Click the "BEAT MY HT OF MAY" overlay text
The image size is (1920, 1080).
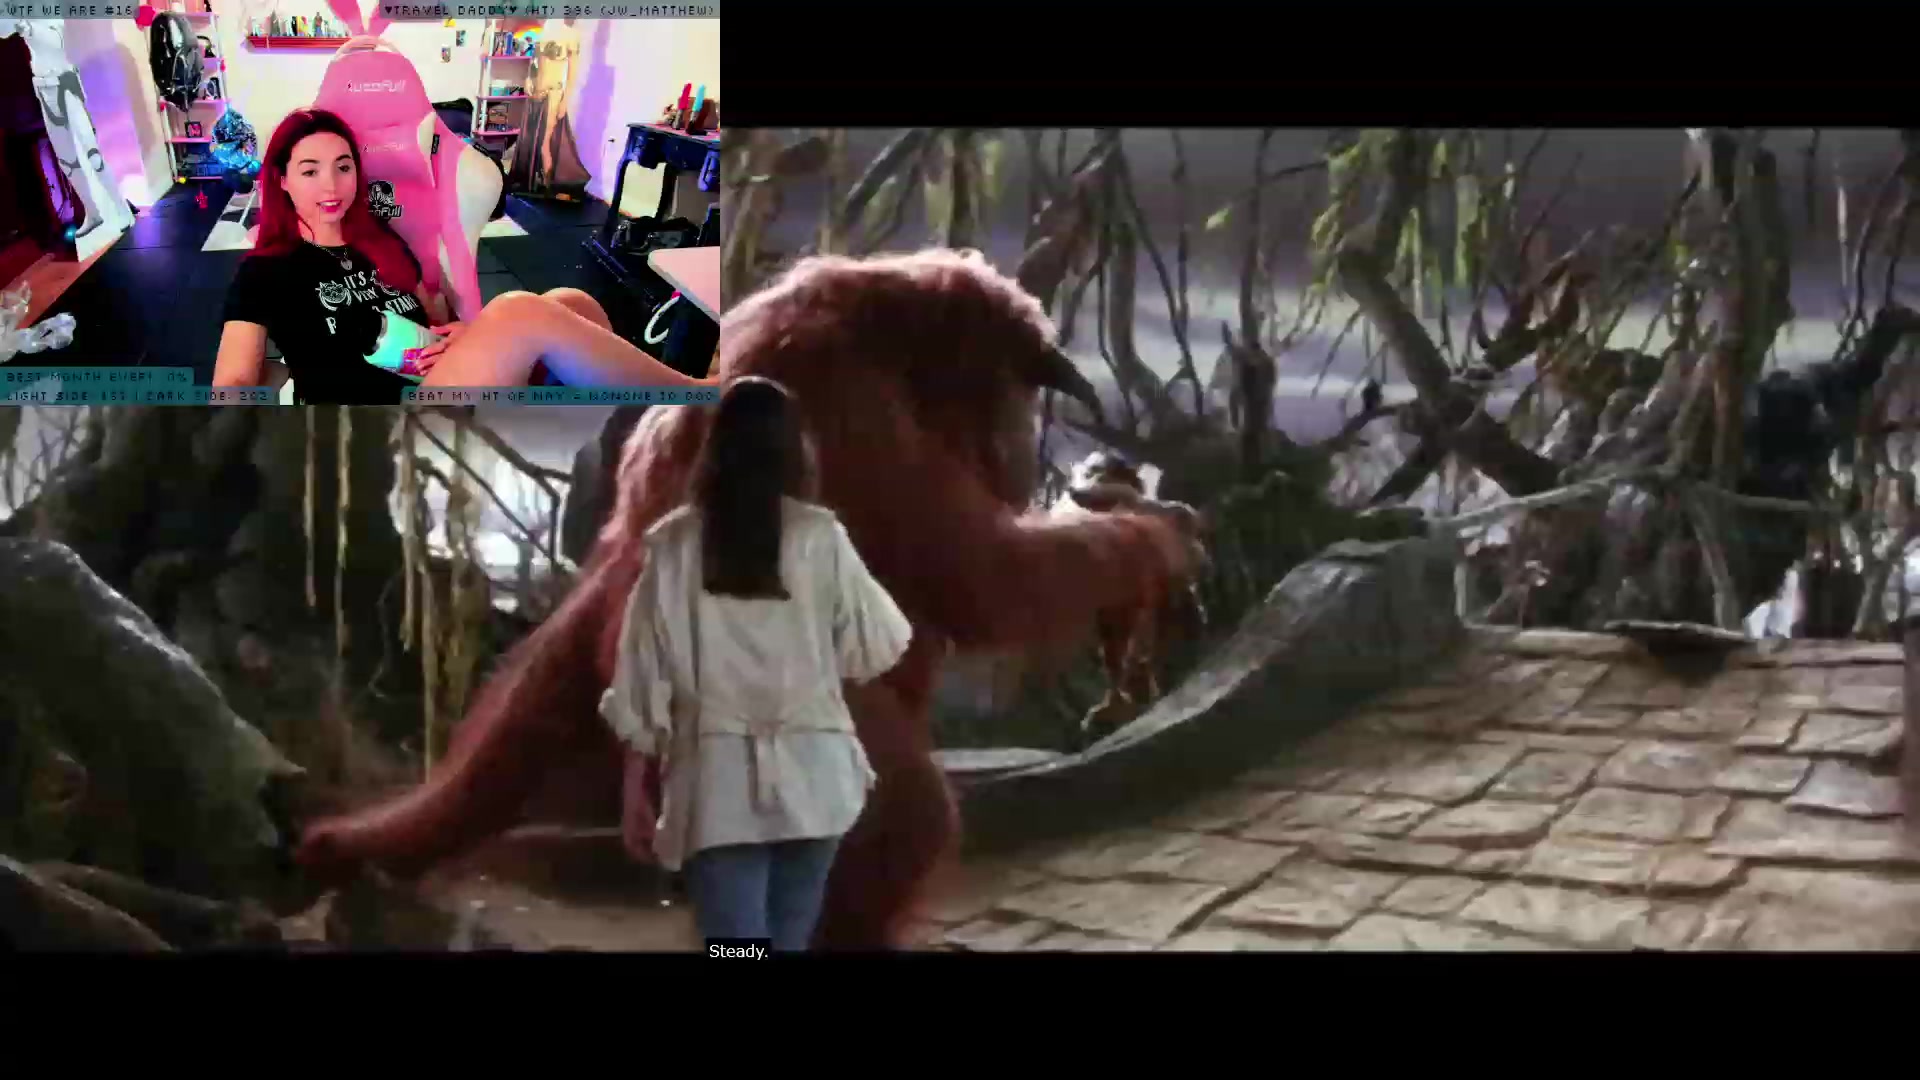click(x=561, y=396)
